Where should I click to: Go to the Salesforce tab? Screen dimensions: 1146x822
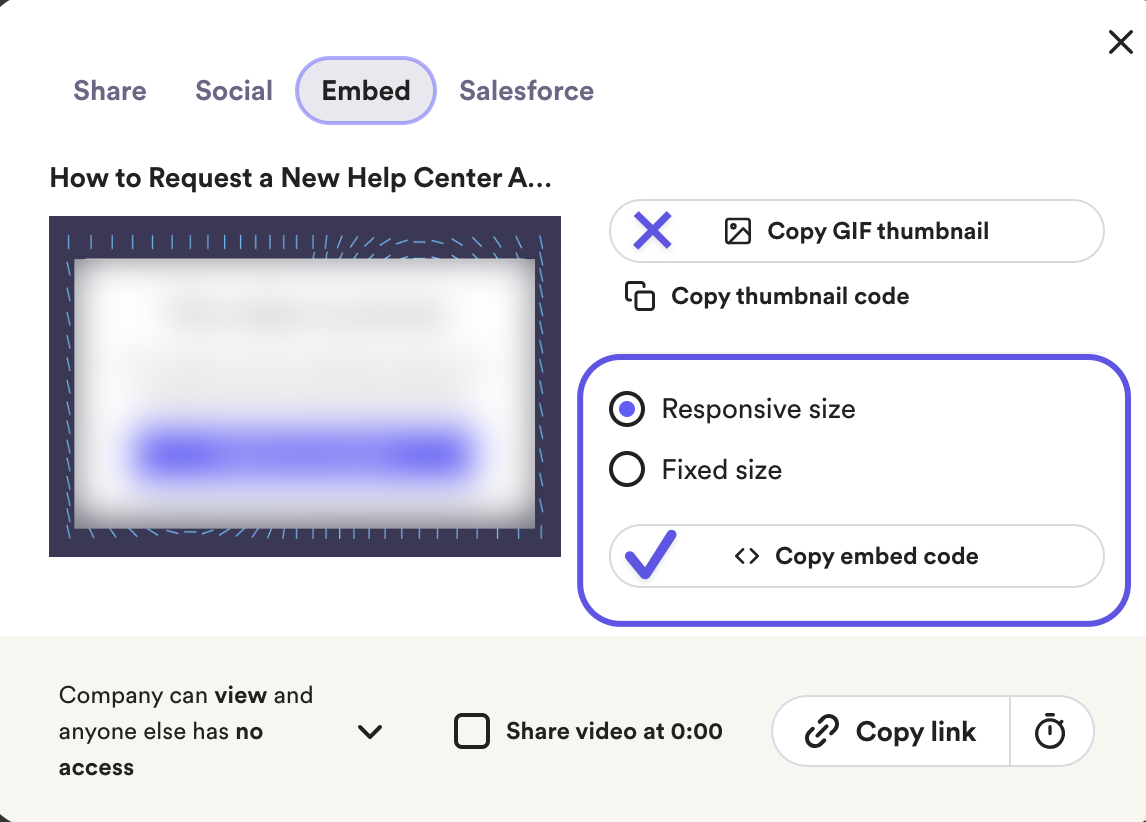526,91
